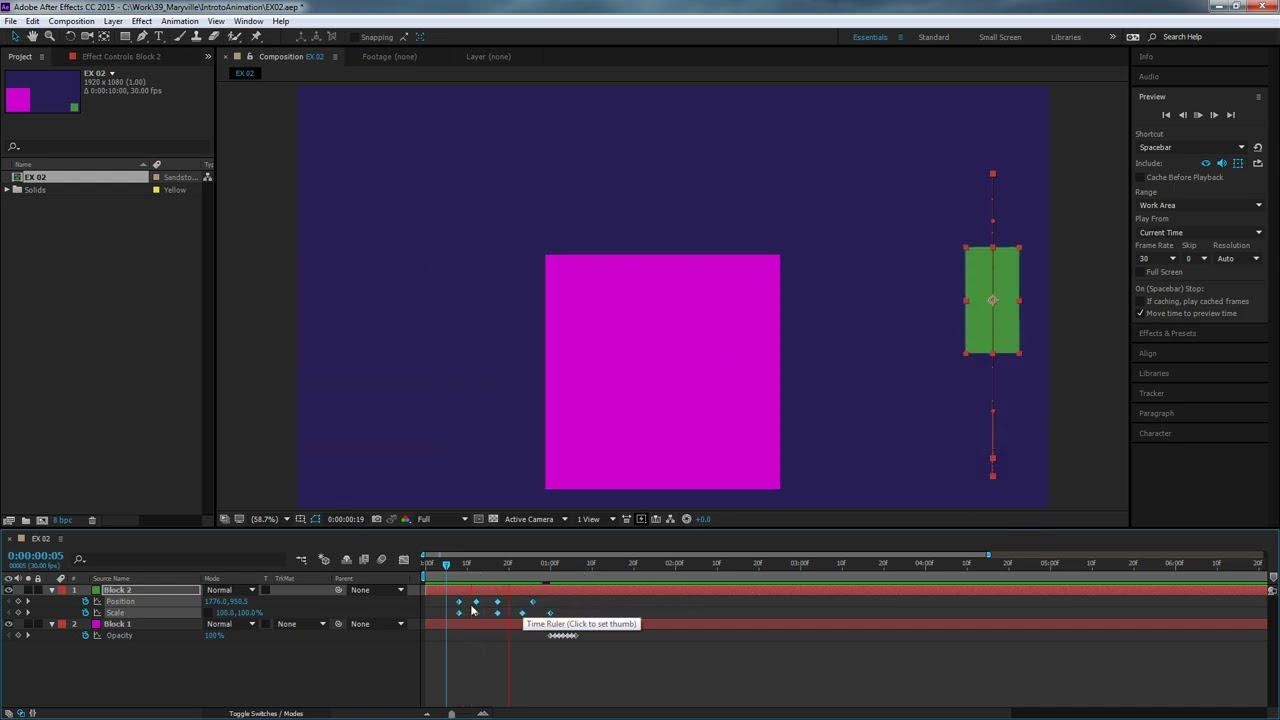The height and width of the screenshot is (720, 1280).
Task: Enable the Snapping checkbox
Action: pyautogui.click(x=354, y=37)
